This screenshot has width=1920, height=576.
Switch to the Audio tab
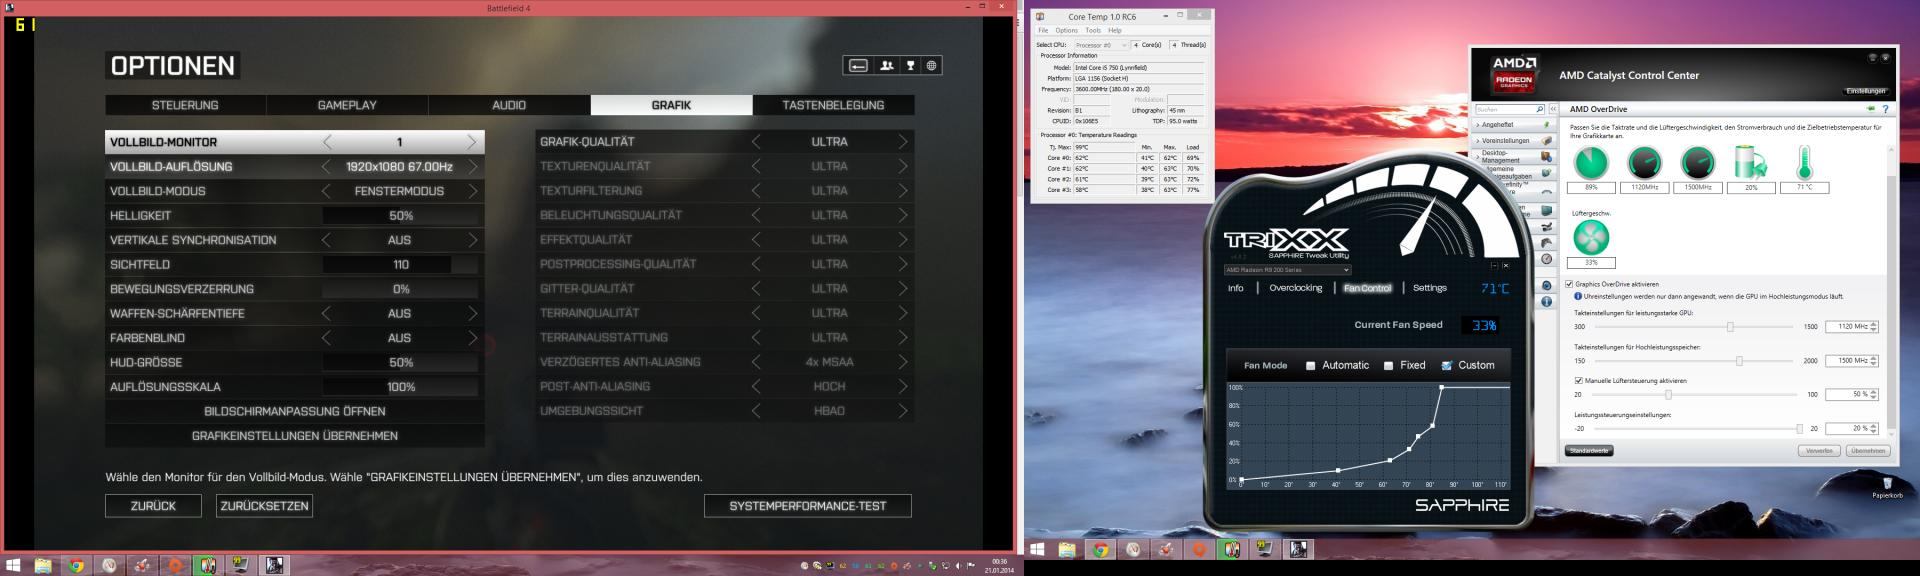[x=509, y=105]
